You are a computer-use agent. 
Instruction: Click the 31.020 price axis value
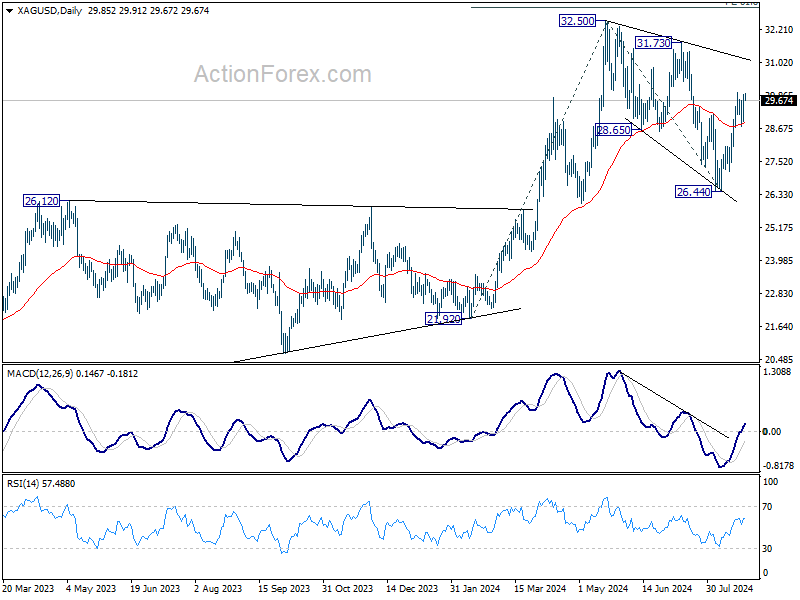point(779,63)
